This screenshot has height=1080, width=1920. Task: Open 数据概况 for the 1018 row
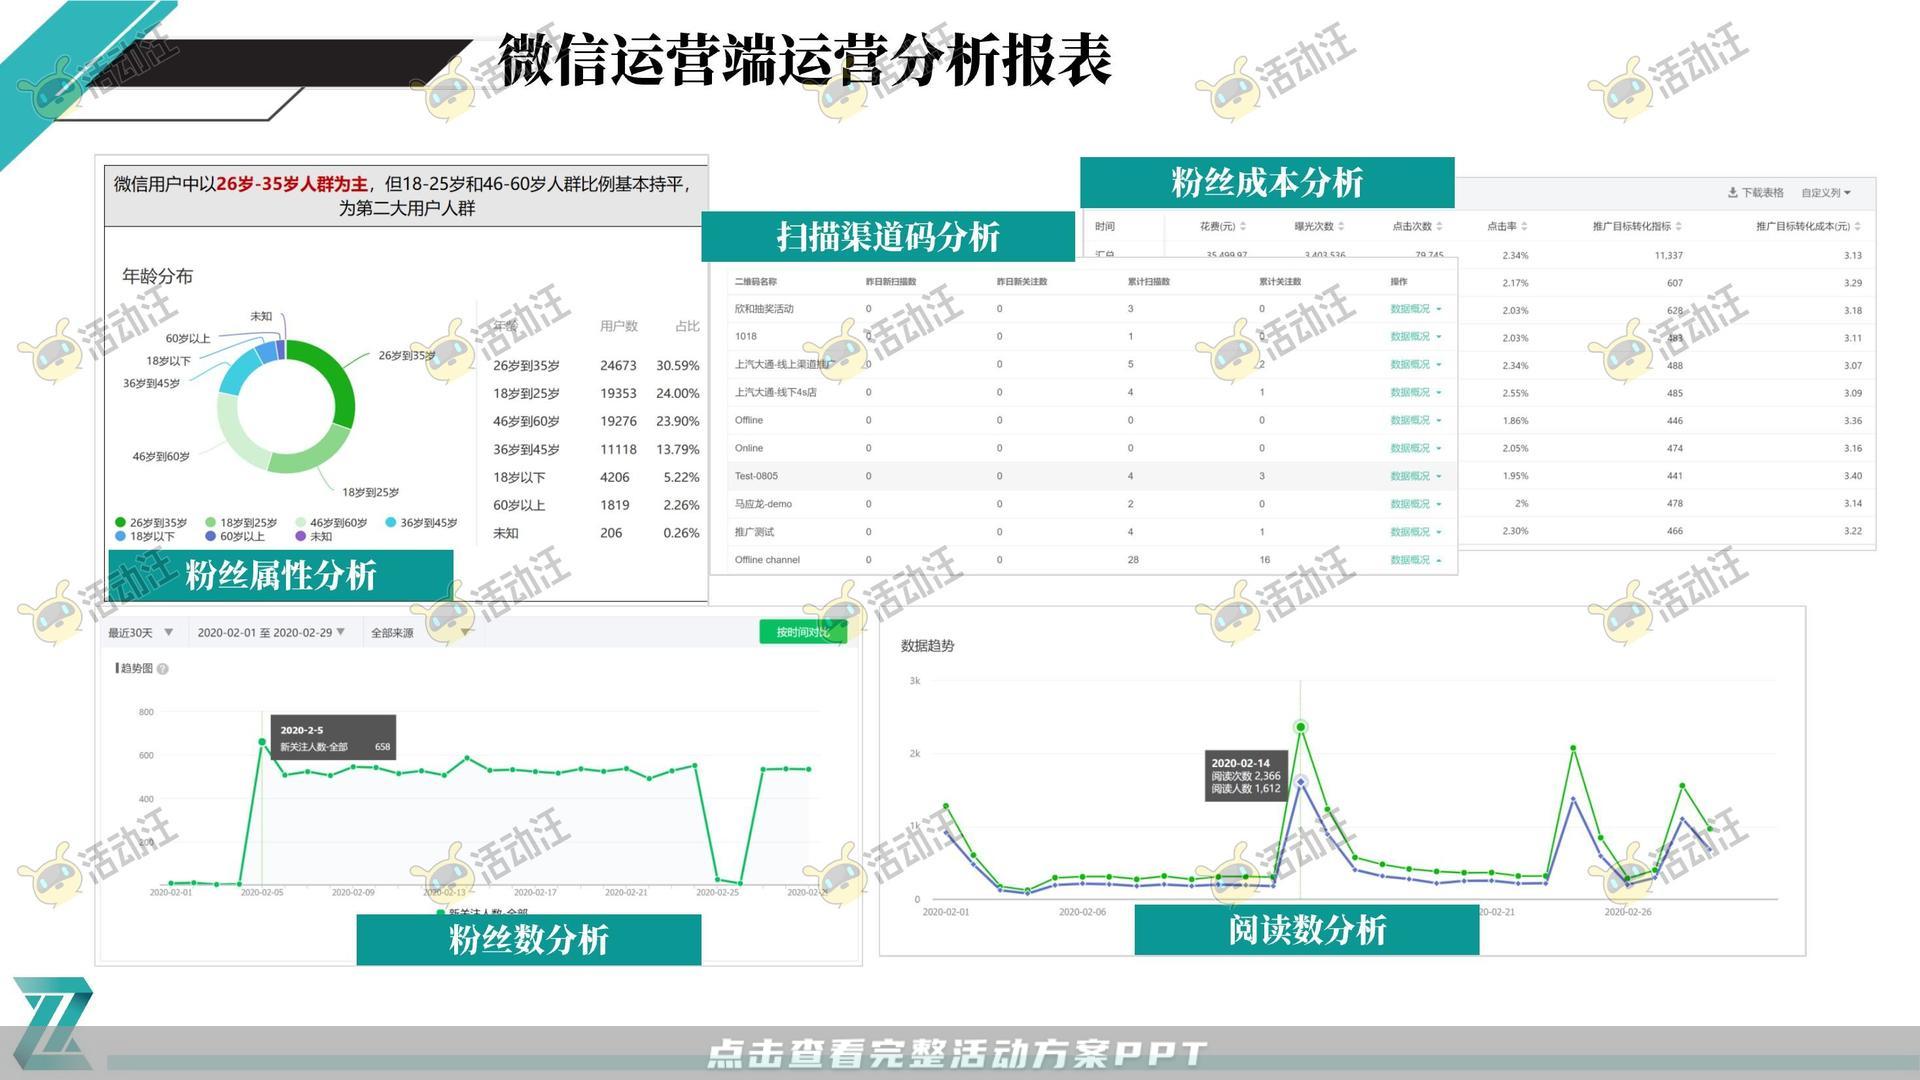click(x=1415, y=337)
